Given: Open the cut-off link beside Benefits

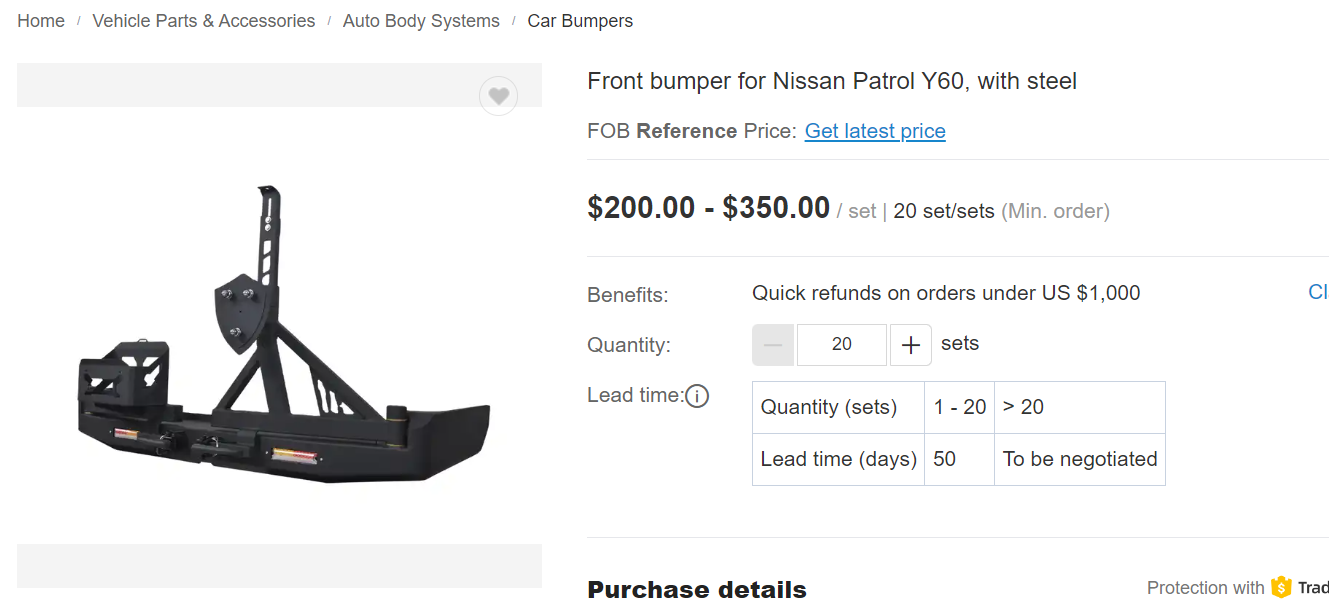Looking at the screenshot, I should (x=1318, y=292).
